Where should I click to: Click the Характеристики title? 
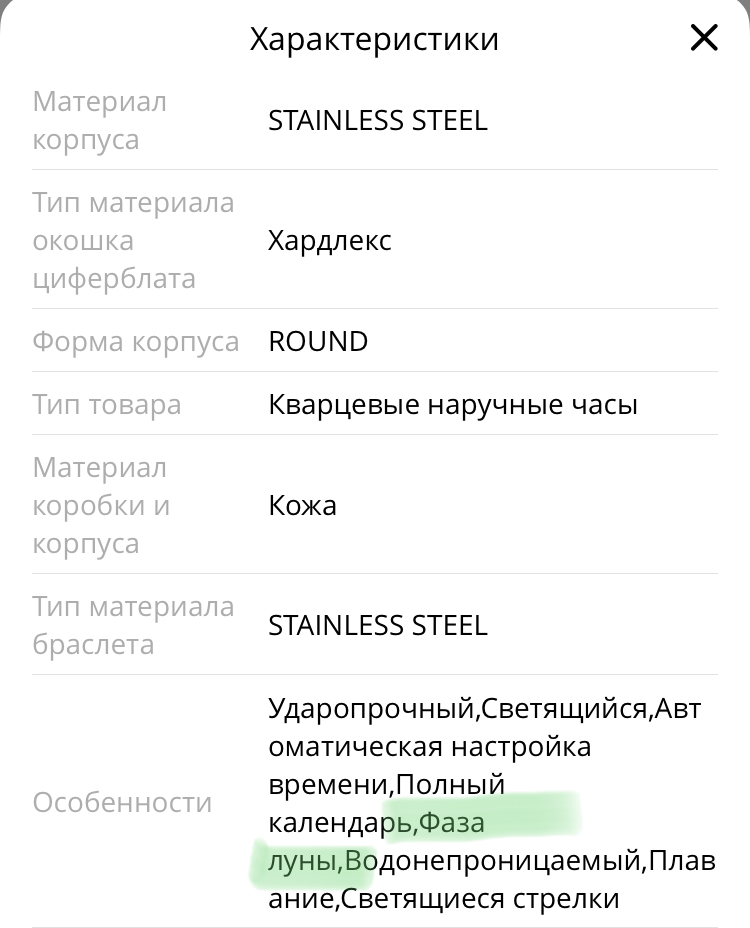coord(374,39)
